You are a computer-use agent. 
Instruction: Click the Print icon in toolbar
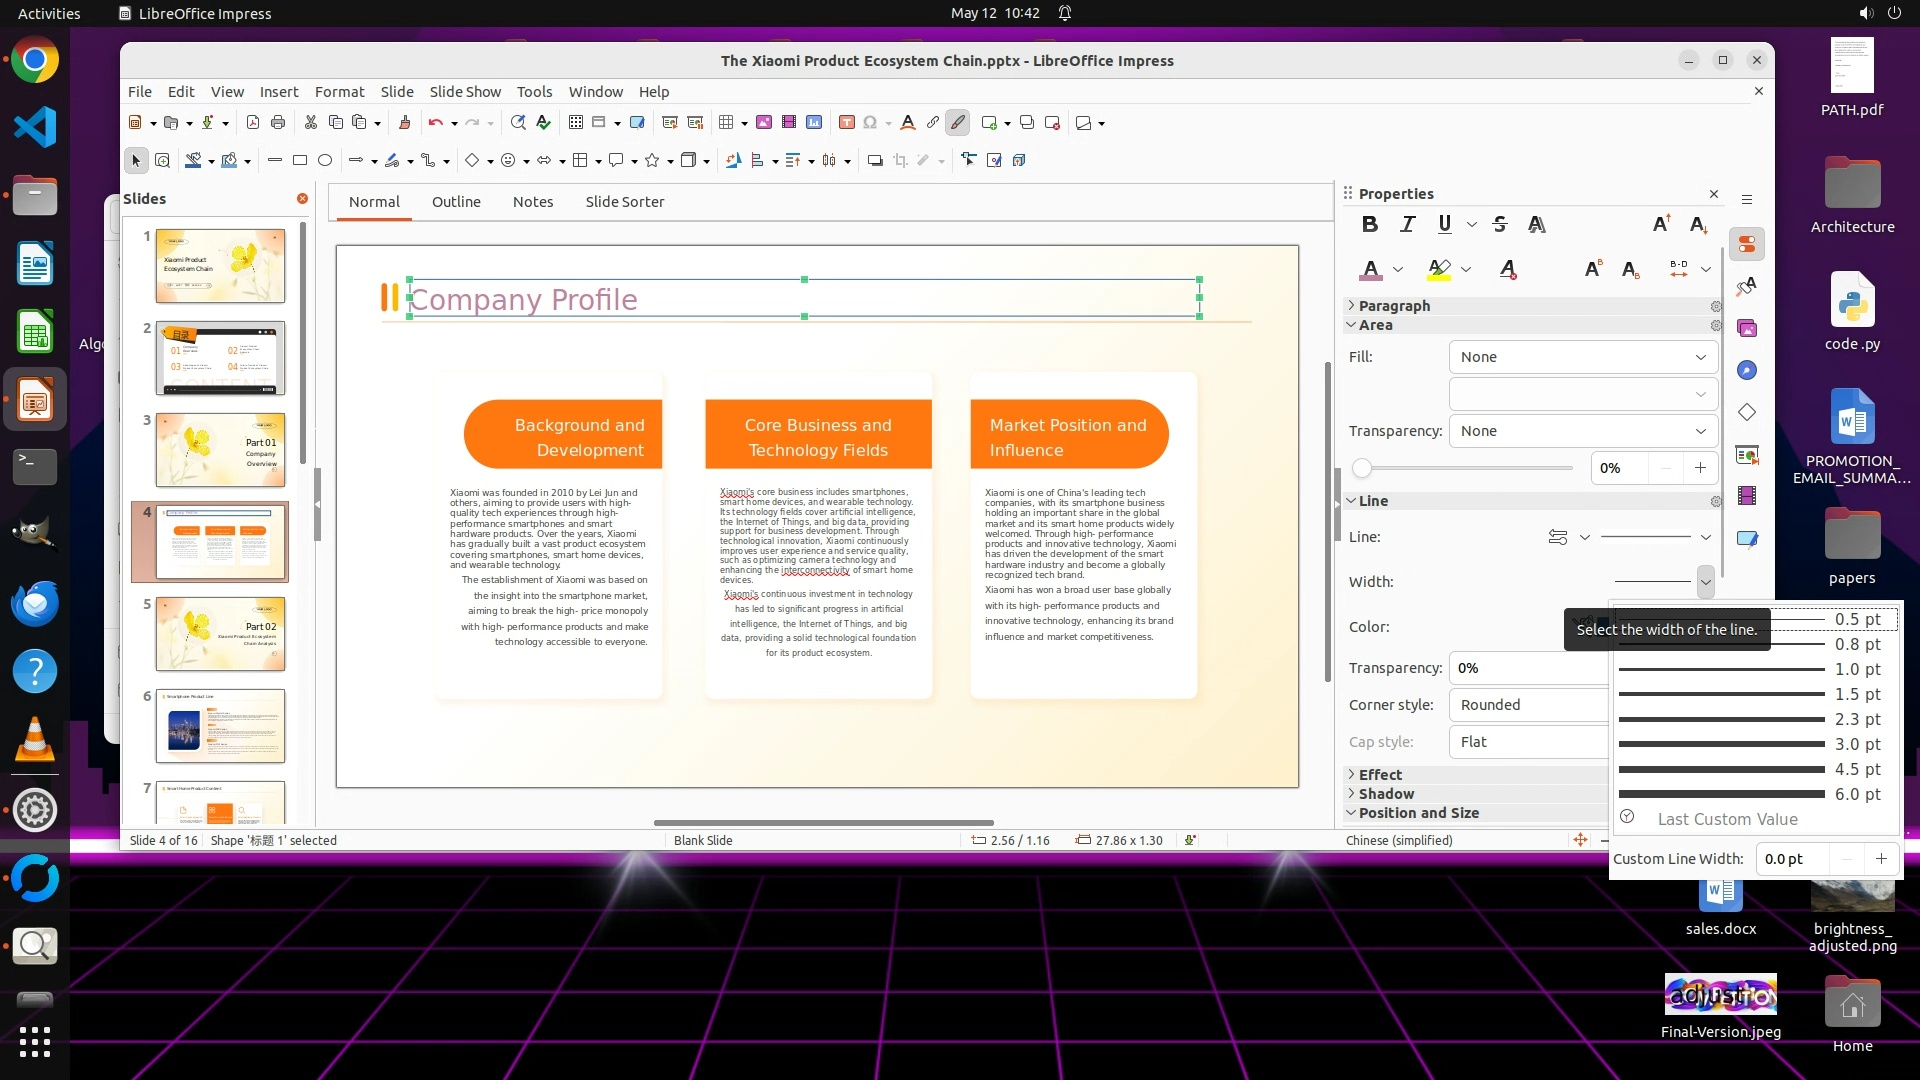[x=278, y=122]
